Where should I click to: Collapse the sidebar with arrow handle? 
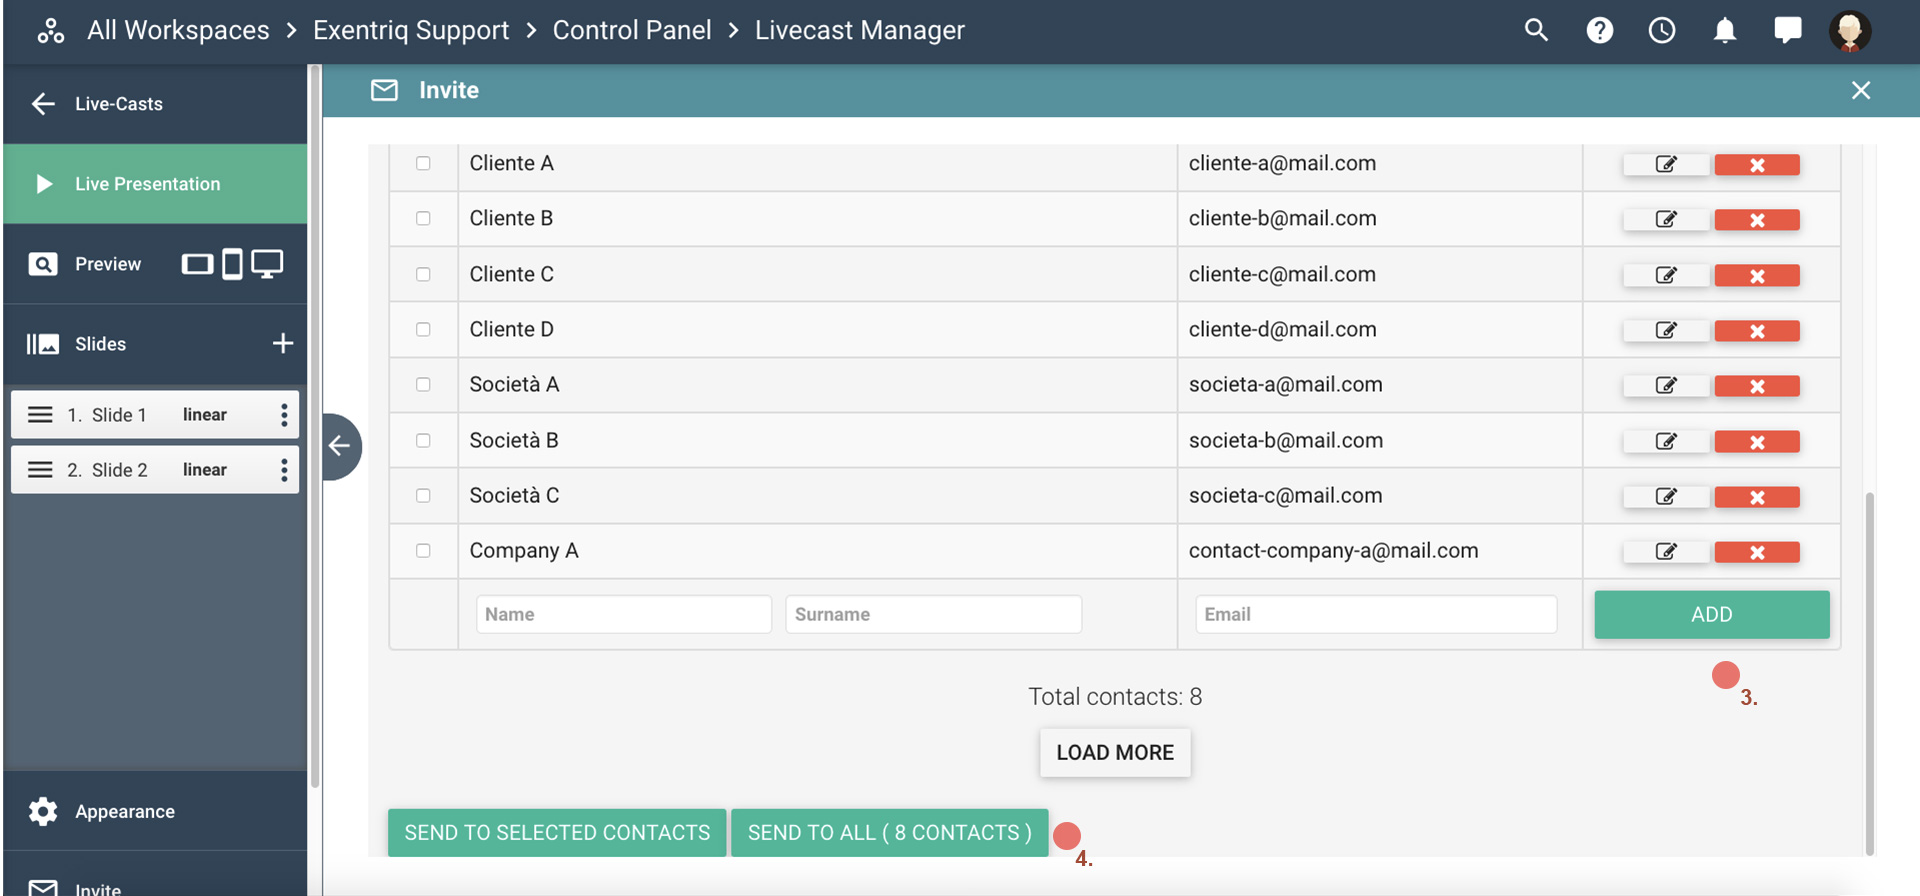coord(340,446)
